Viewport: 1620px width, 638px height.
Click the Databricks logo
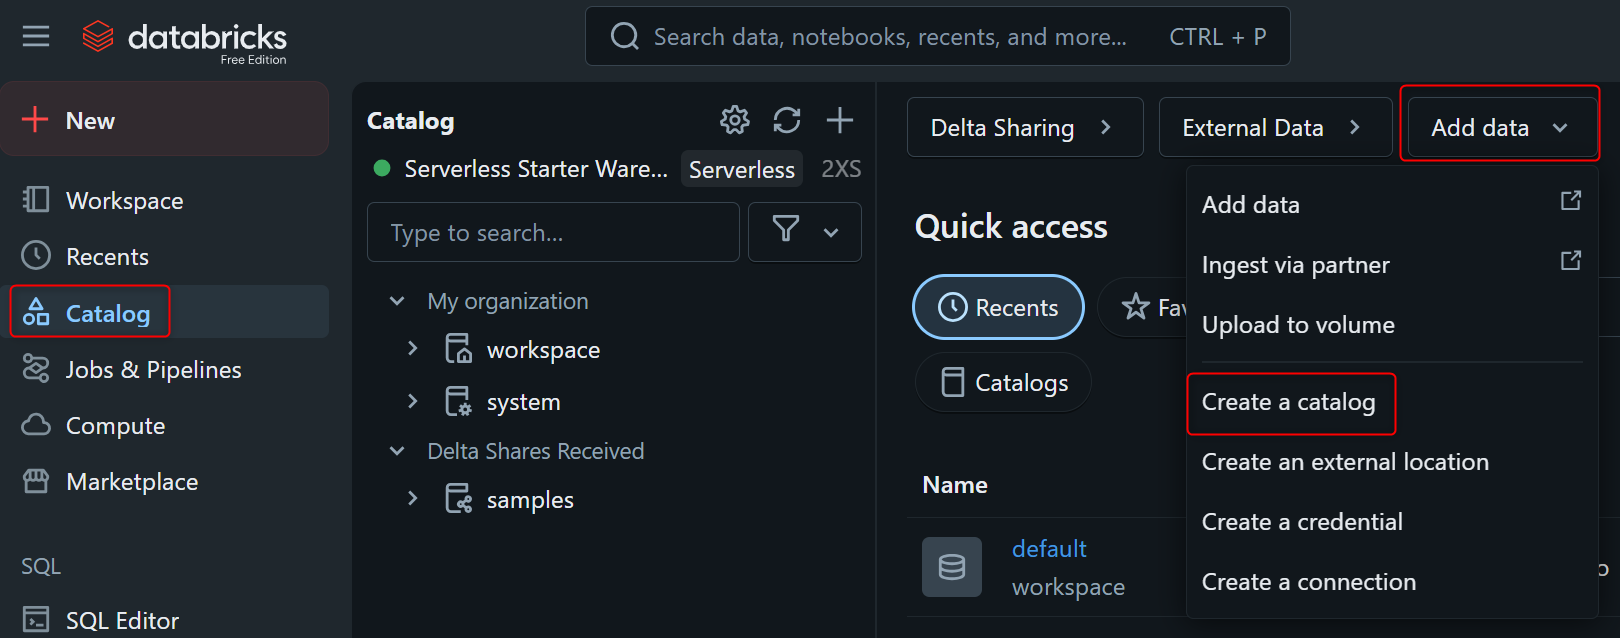tap(184, 40)
